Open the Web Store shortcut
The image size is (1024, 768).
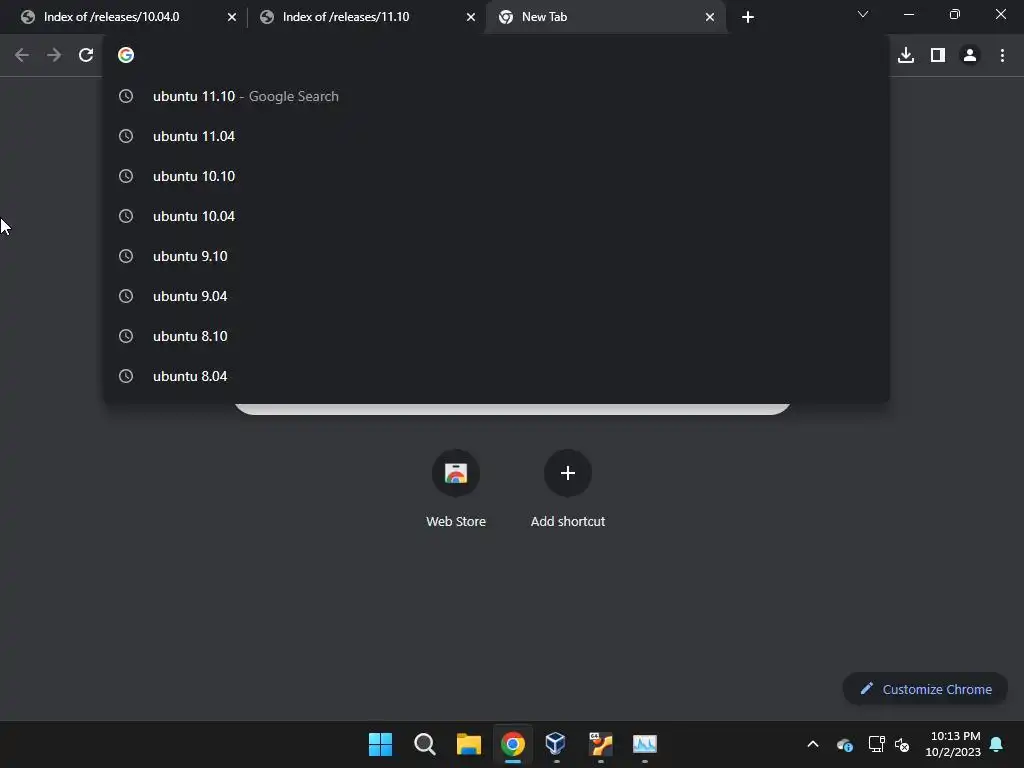(x=456, y=488)
